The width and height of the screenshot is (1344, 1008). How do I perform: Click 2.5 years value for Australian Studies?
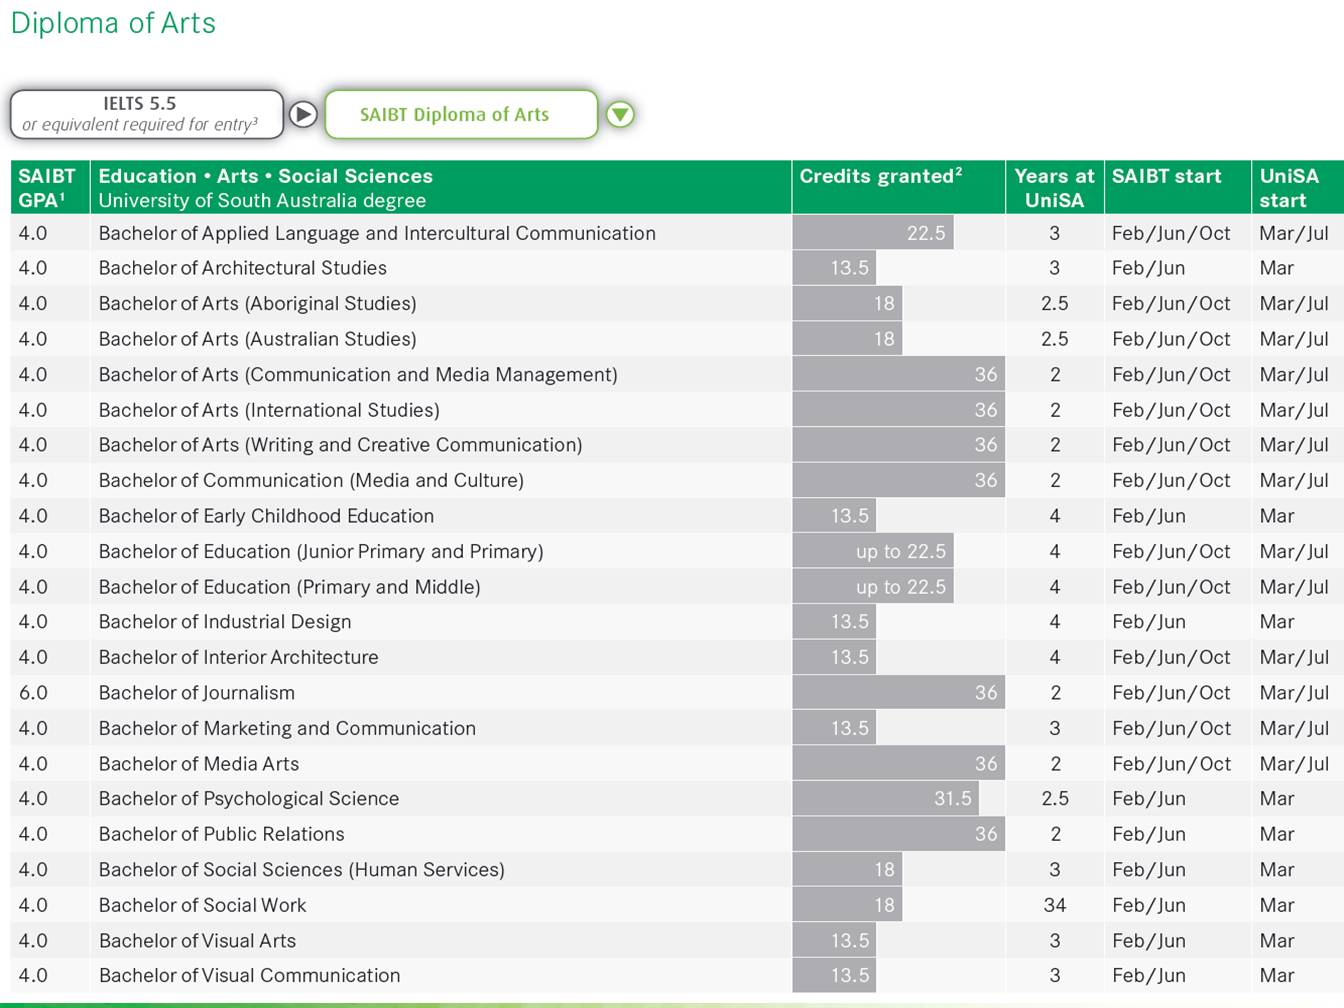tap(1055, 339)
